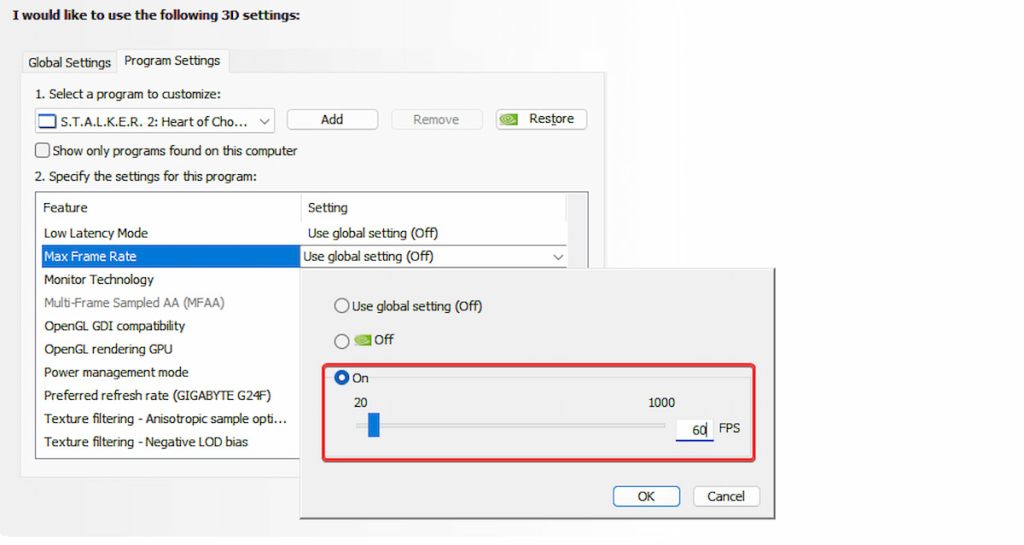Screen dimensions: 1024x545
Task: Click the max frame rate slider handle
Action: click(x=373, y=426)
